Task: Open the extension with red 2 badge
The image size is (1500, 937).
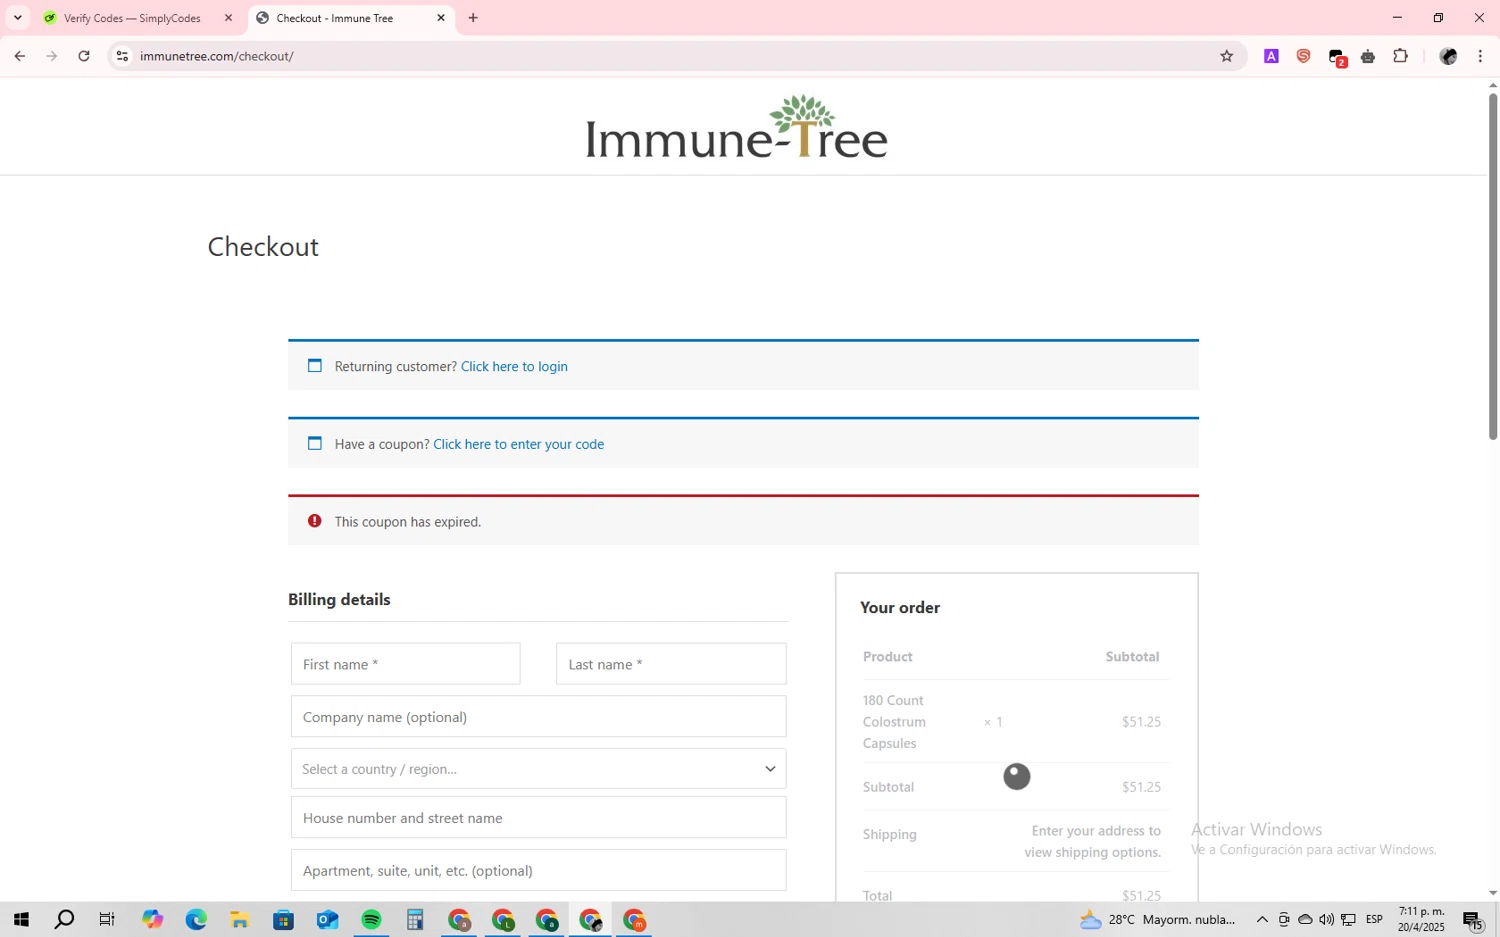Action: click(x=1337, y=57)
